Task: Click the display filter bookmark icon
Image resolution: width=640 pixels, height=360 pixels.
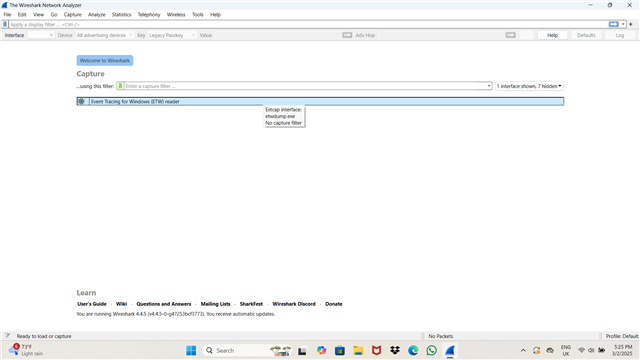Action: point(5,24)
